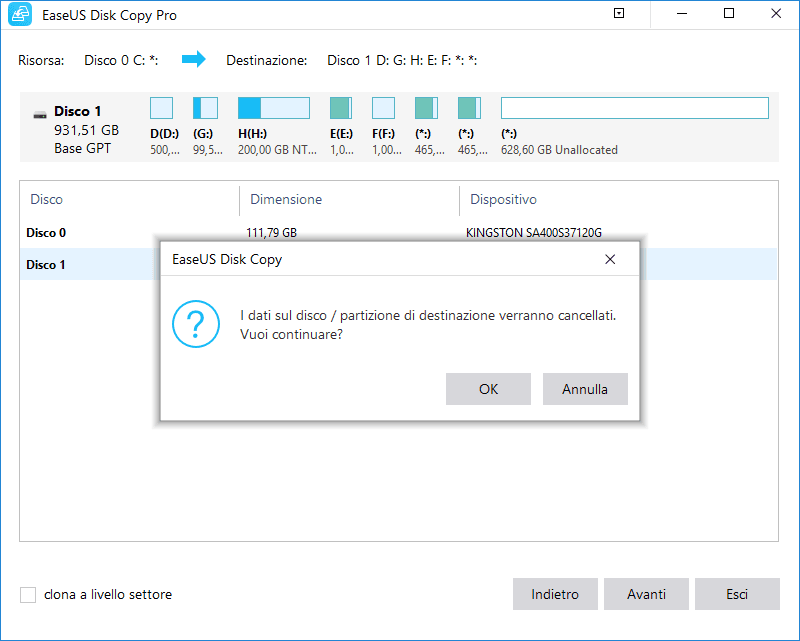Go back with the Indietro button
This screenshot has width=800, height=641.
coord(555,594)
